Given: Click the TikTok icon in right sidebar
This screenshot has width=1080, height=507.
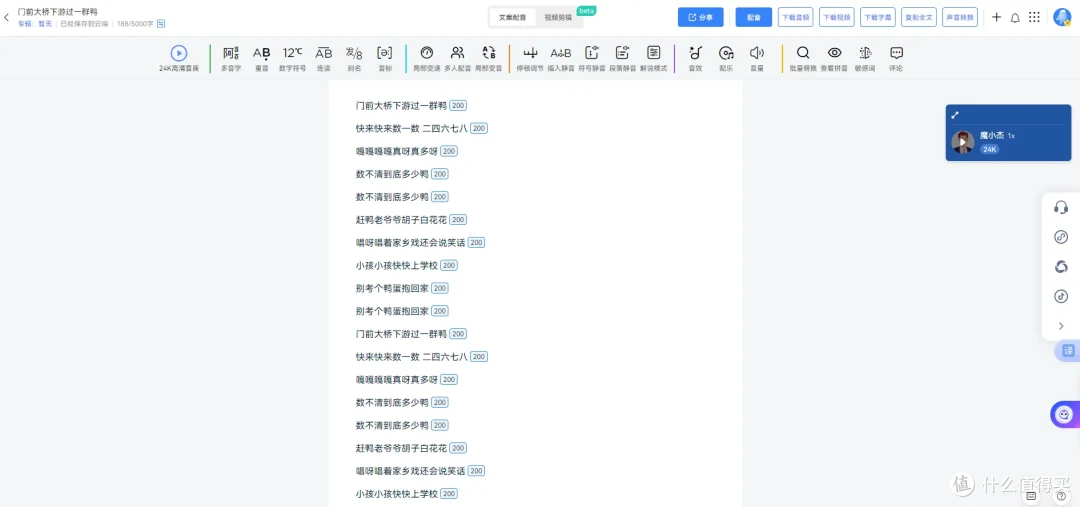Looking at the screenshot, I should pos(1061,296).
